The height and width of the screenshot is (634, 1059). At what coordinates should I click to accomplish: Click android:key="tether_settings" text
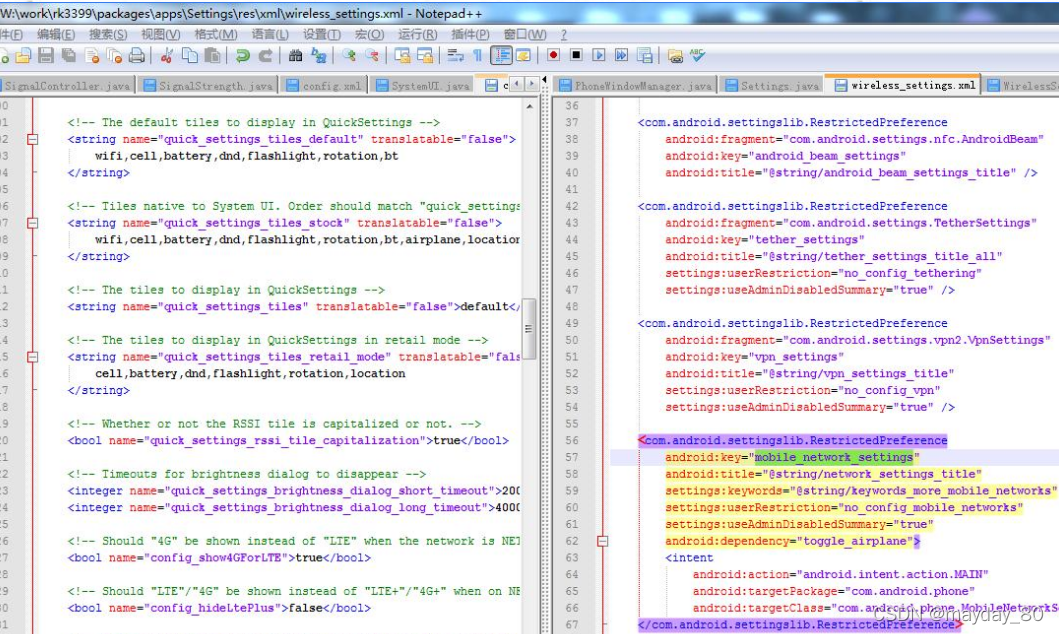point(765,240)
